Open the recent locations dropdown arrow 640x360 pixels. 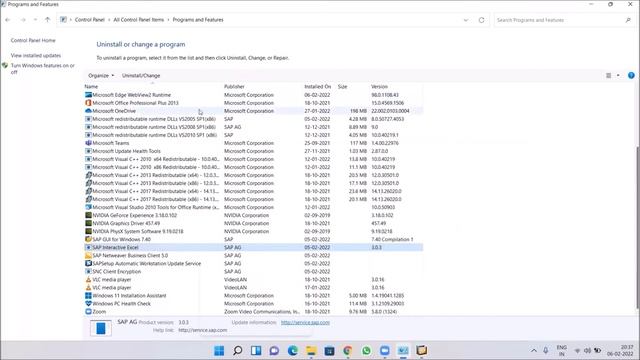[36, 20]
